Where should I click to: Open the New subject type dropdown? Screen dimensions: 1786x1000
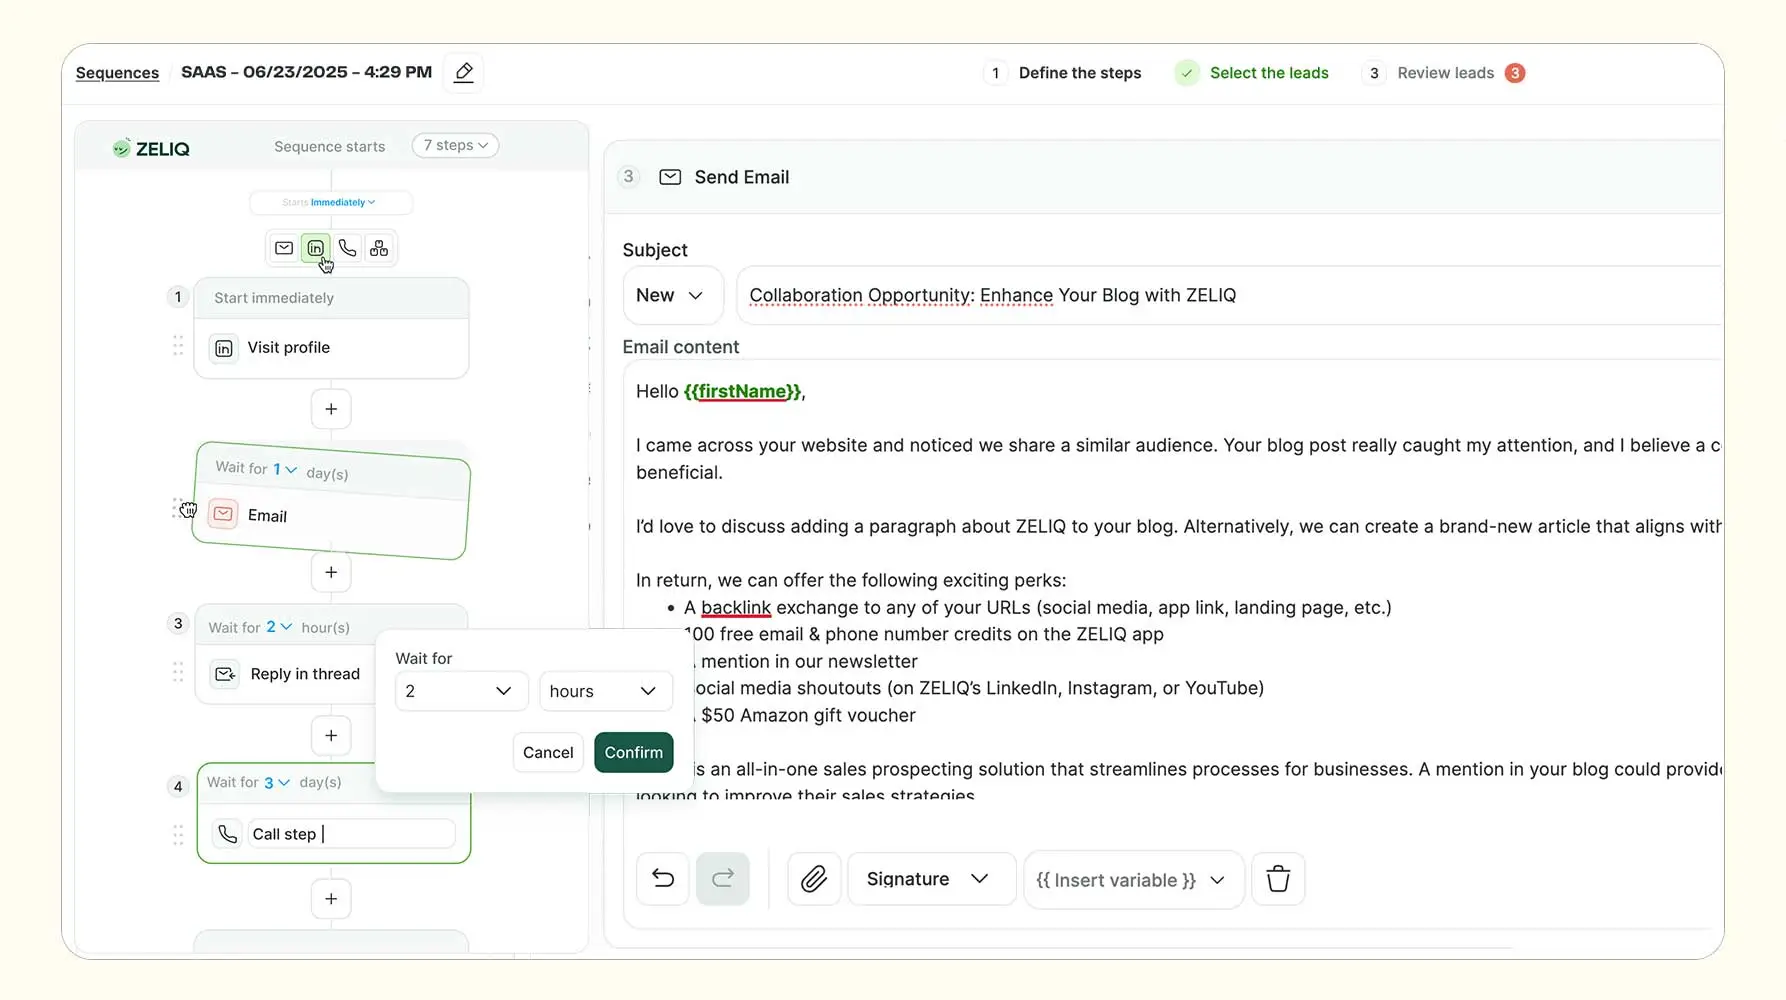coord(672,295)
